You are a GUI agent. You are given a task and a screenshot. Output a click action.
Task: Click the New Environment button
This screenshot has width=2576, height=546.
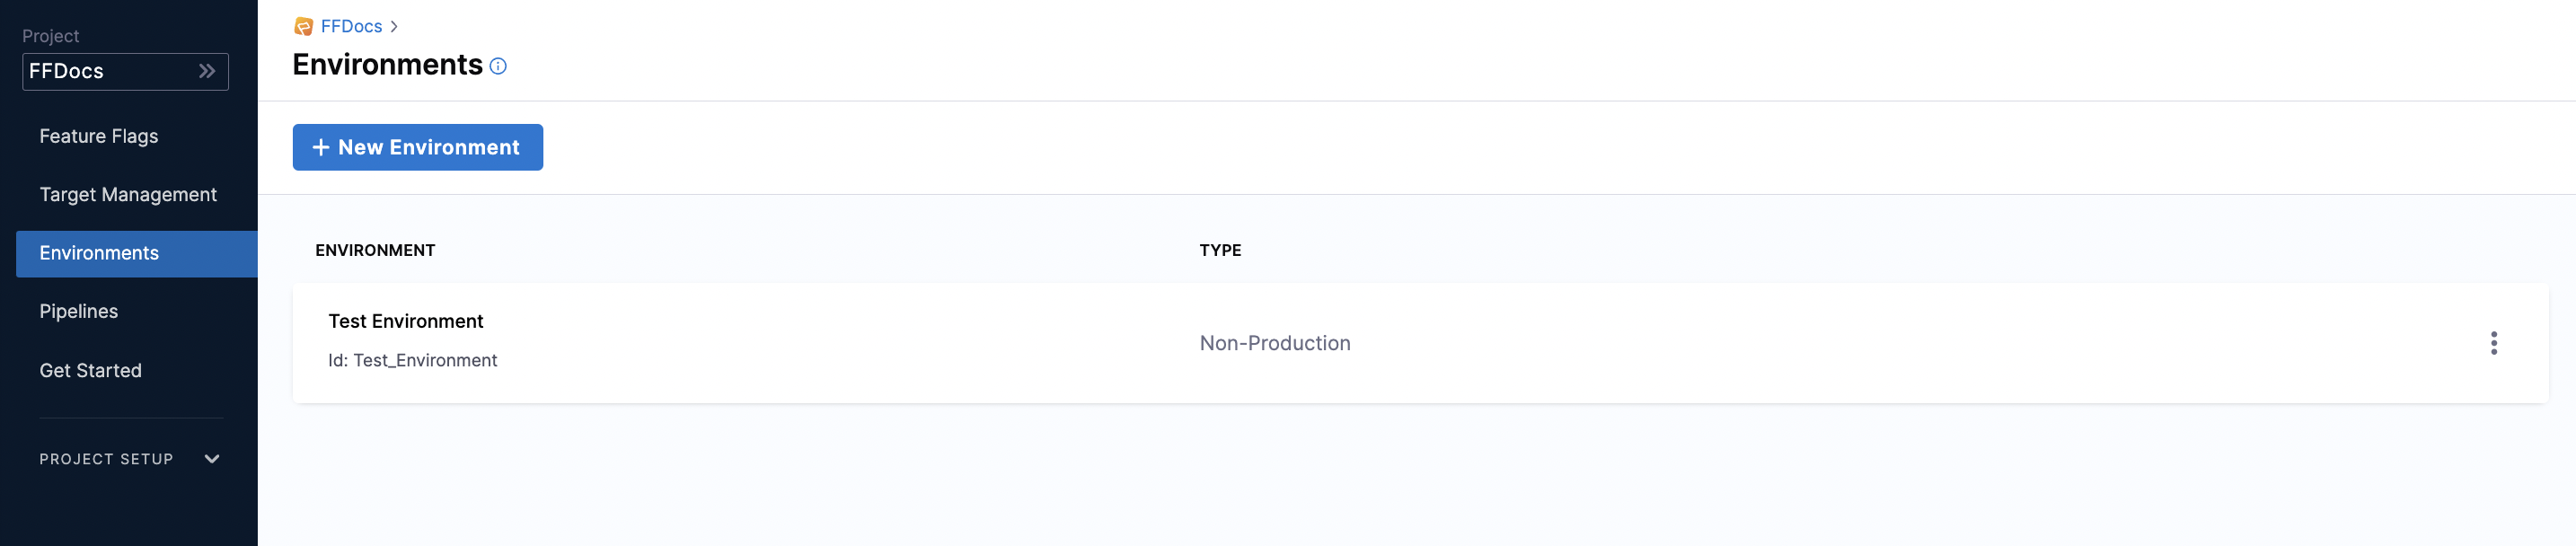point(417,147)
